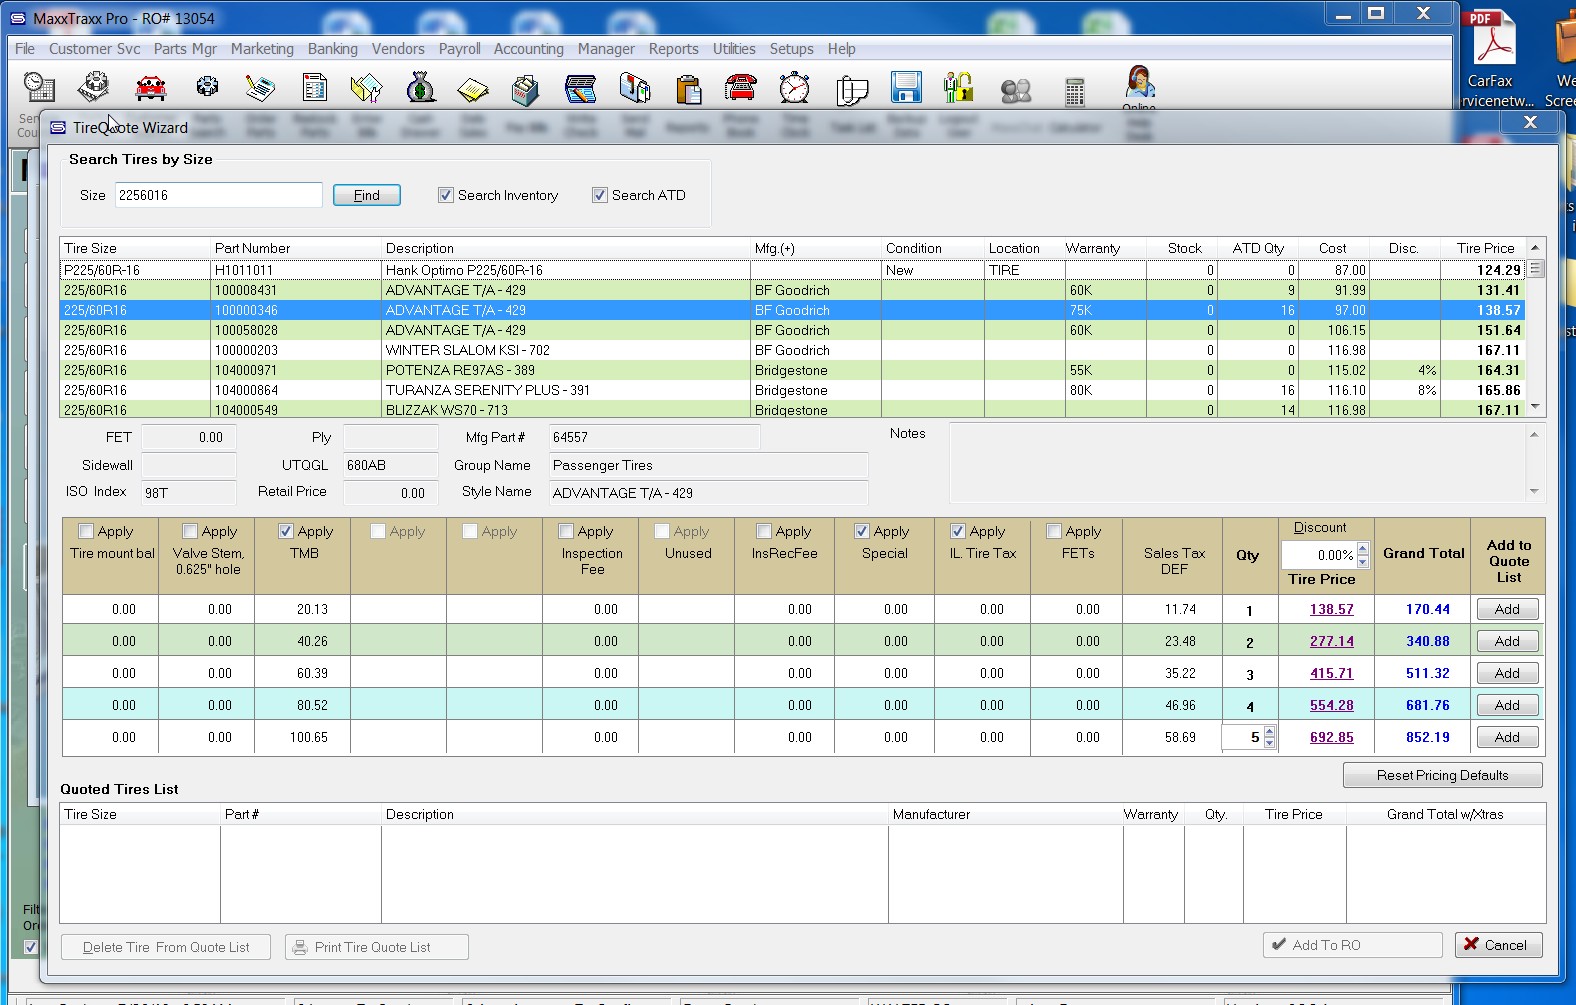Click Delete Tire From Quote List button
Screen dimensions: 1576x1005
tap(166, 947)
